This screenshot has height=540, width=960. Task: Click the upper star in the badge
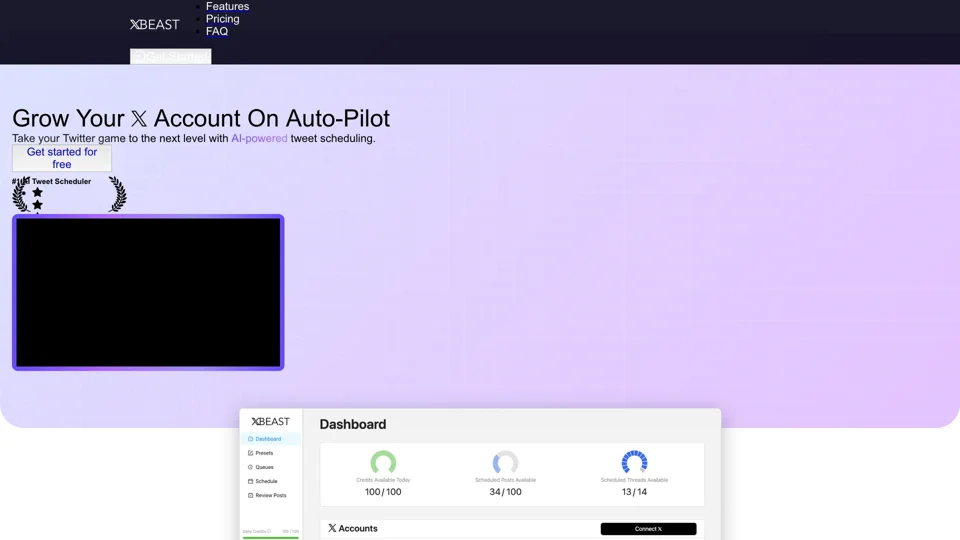pos(37,192)
